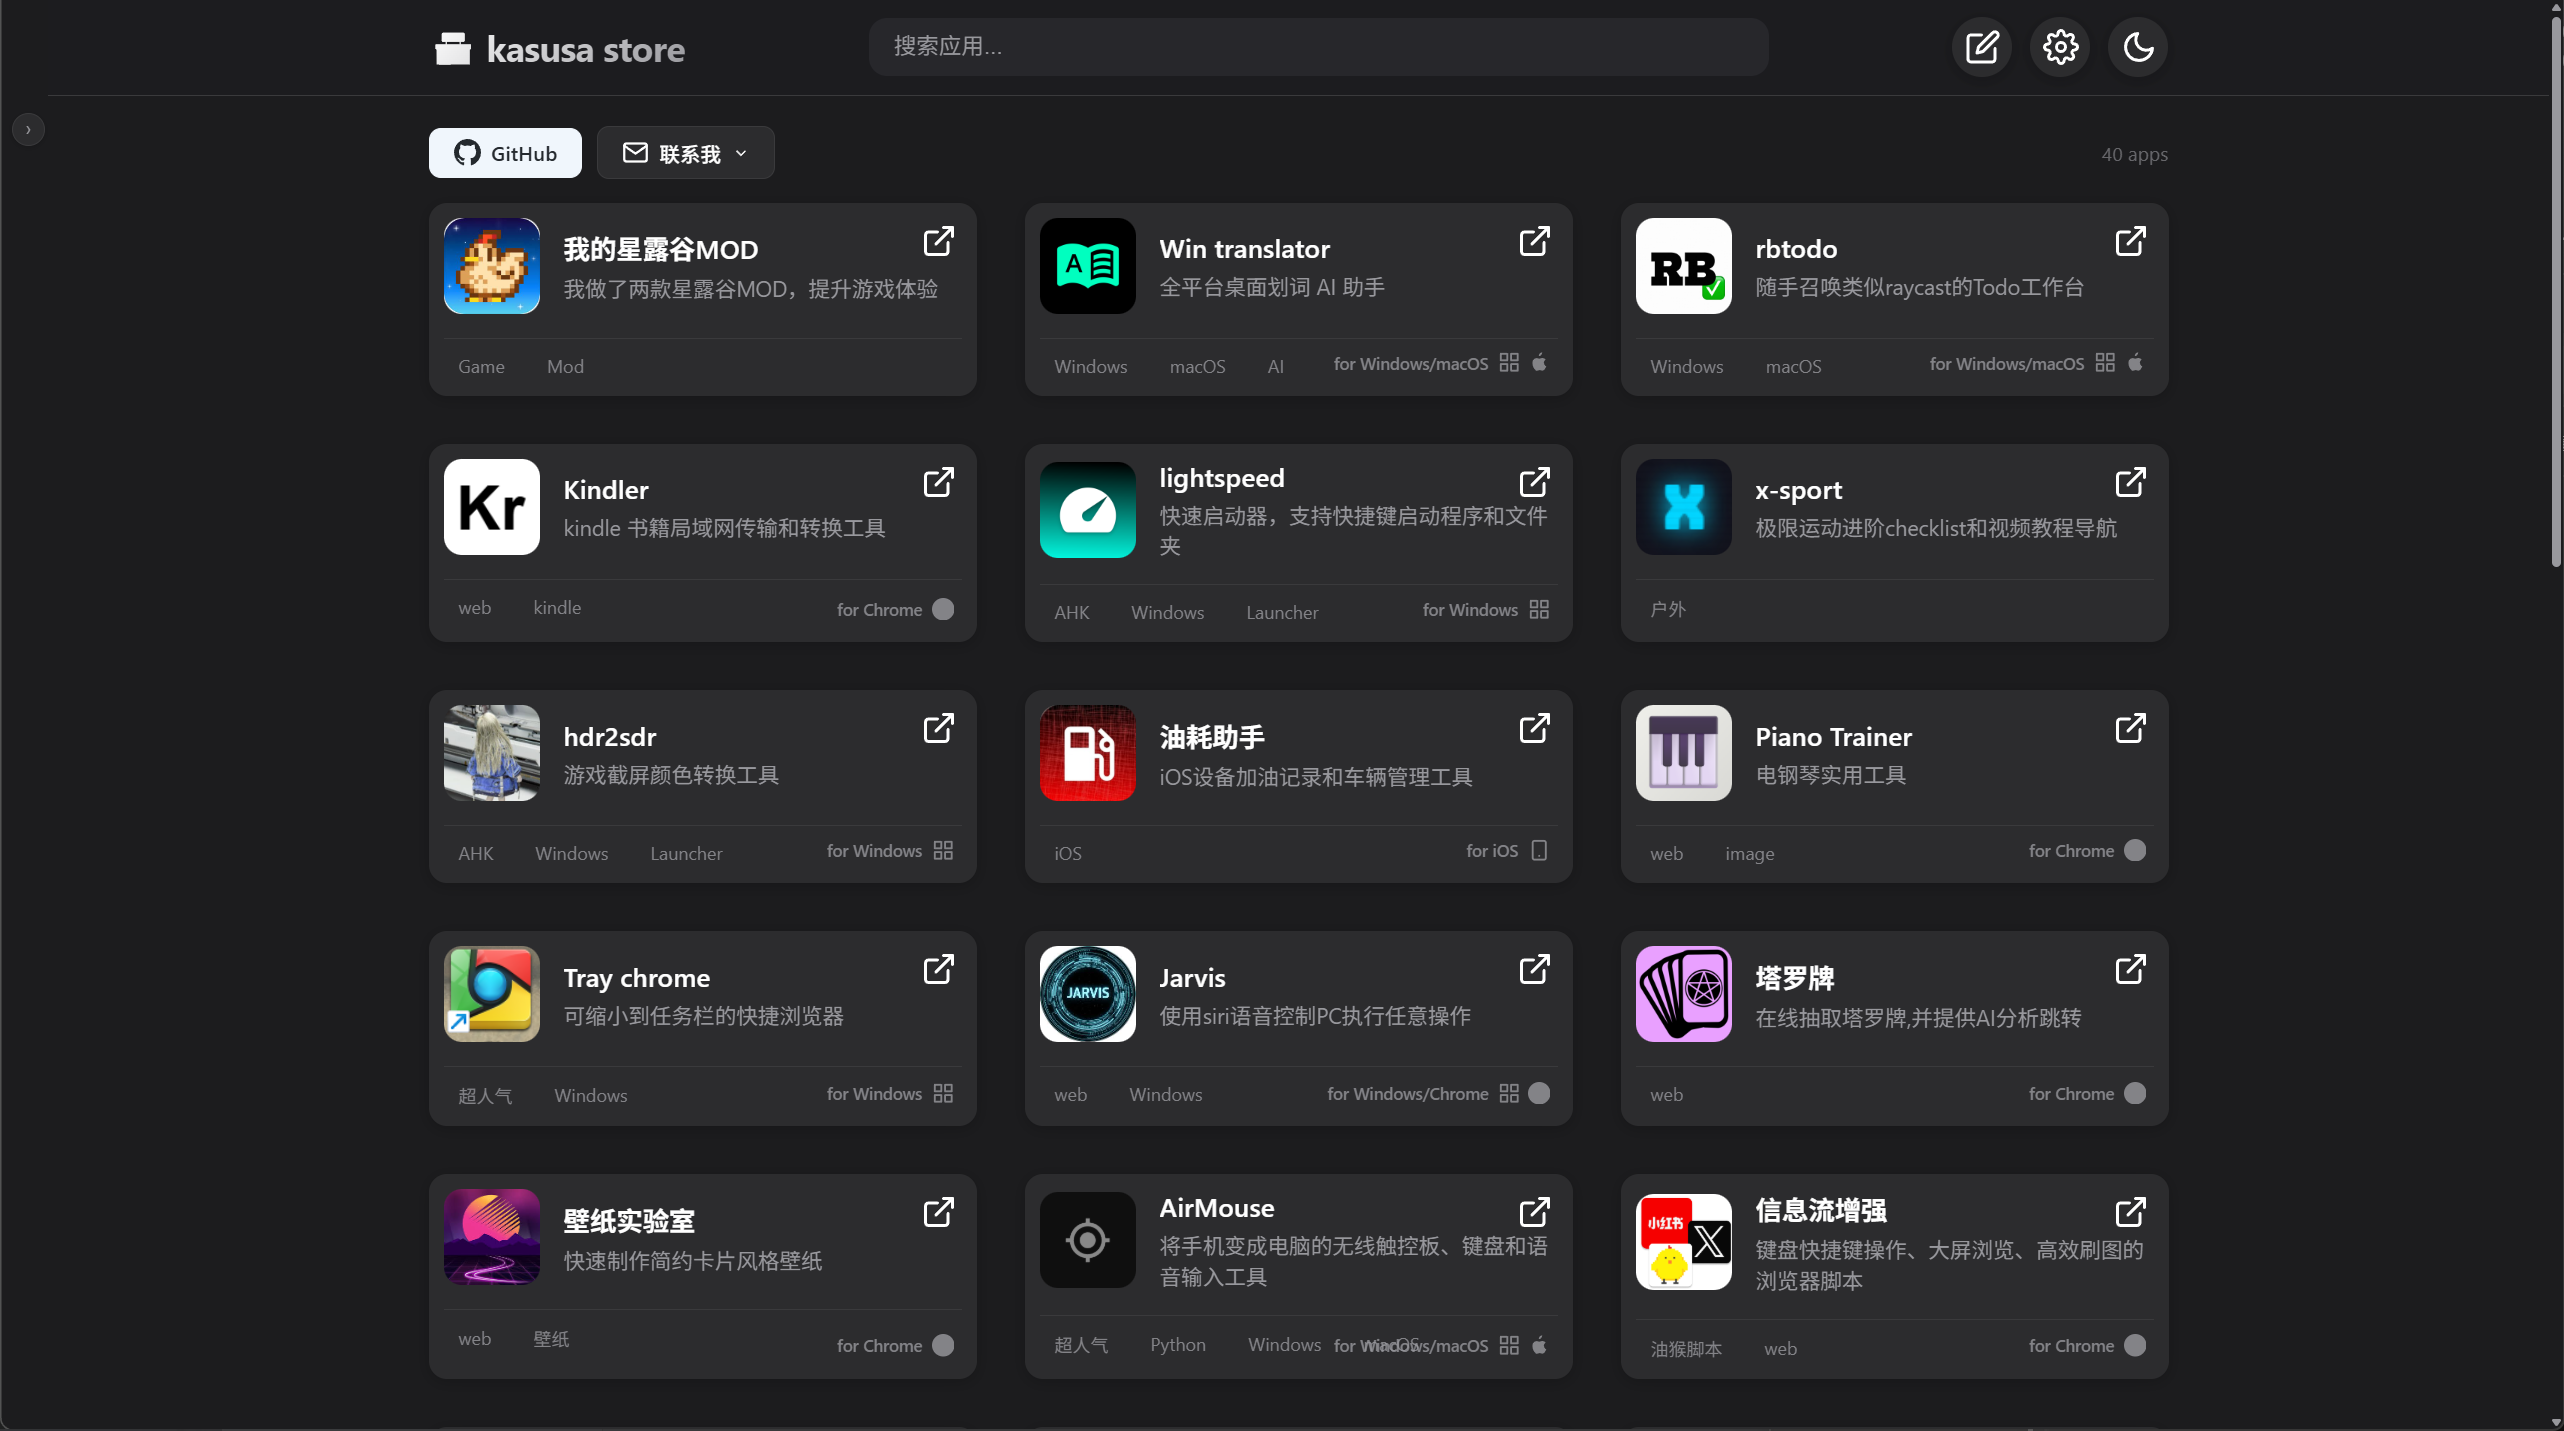Open the Jarvis card title
Viewport: 2564px width, 1431px height.
[x=1192, y=978]
